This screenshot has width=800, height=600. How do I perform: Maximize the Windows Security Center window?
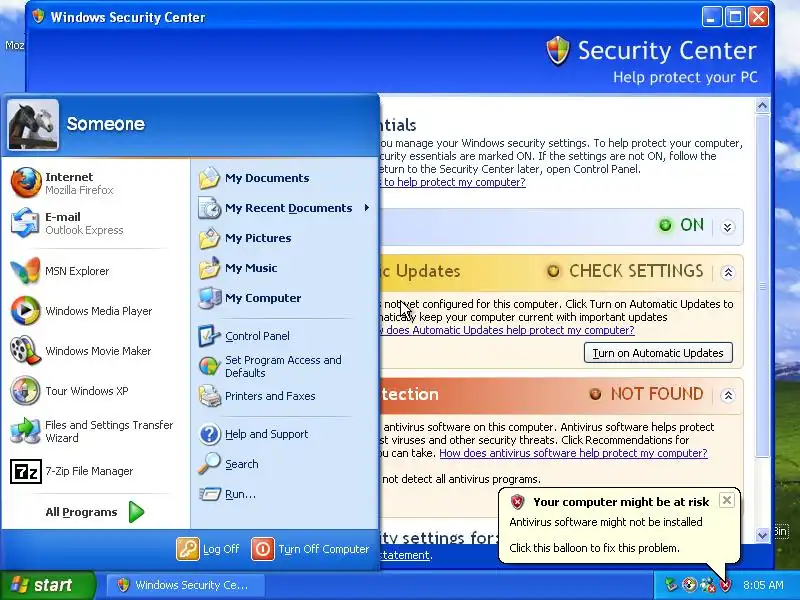coord(735,17)
